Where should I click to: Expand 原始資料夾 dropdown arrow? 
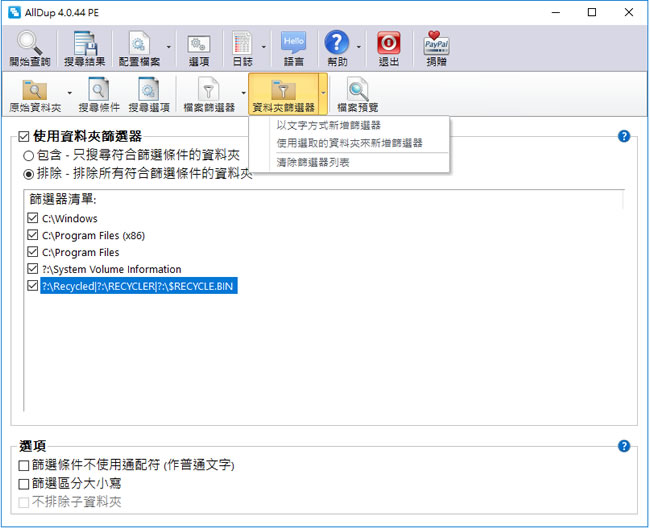click(x=70, y=93)
